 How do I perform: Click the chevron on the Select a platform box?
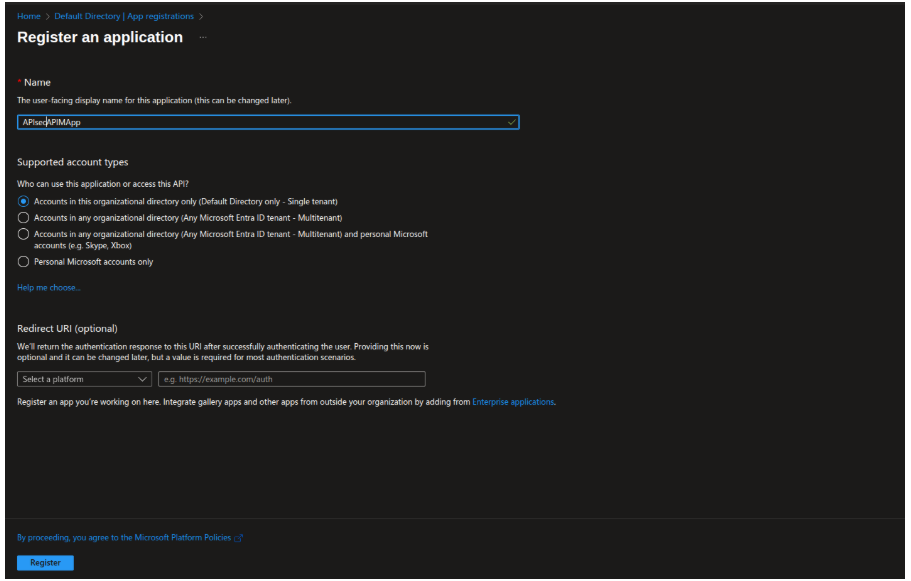tap(141, 379)
